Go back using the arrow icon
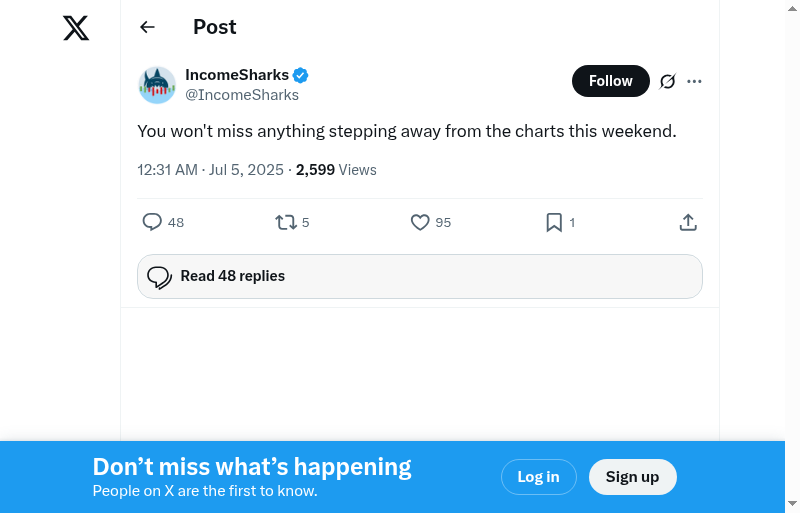This screenshot has height=513, width=800. point(148,27)
